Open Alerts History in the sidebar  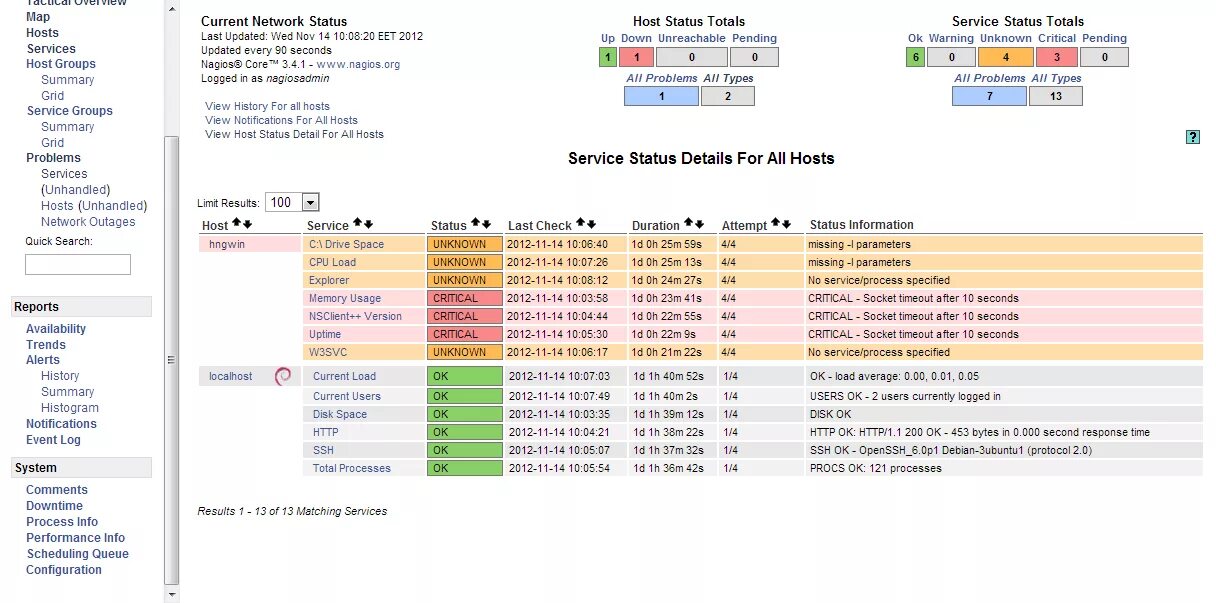60,376
